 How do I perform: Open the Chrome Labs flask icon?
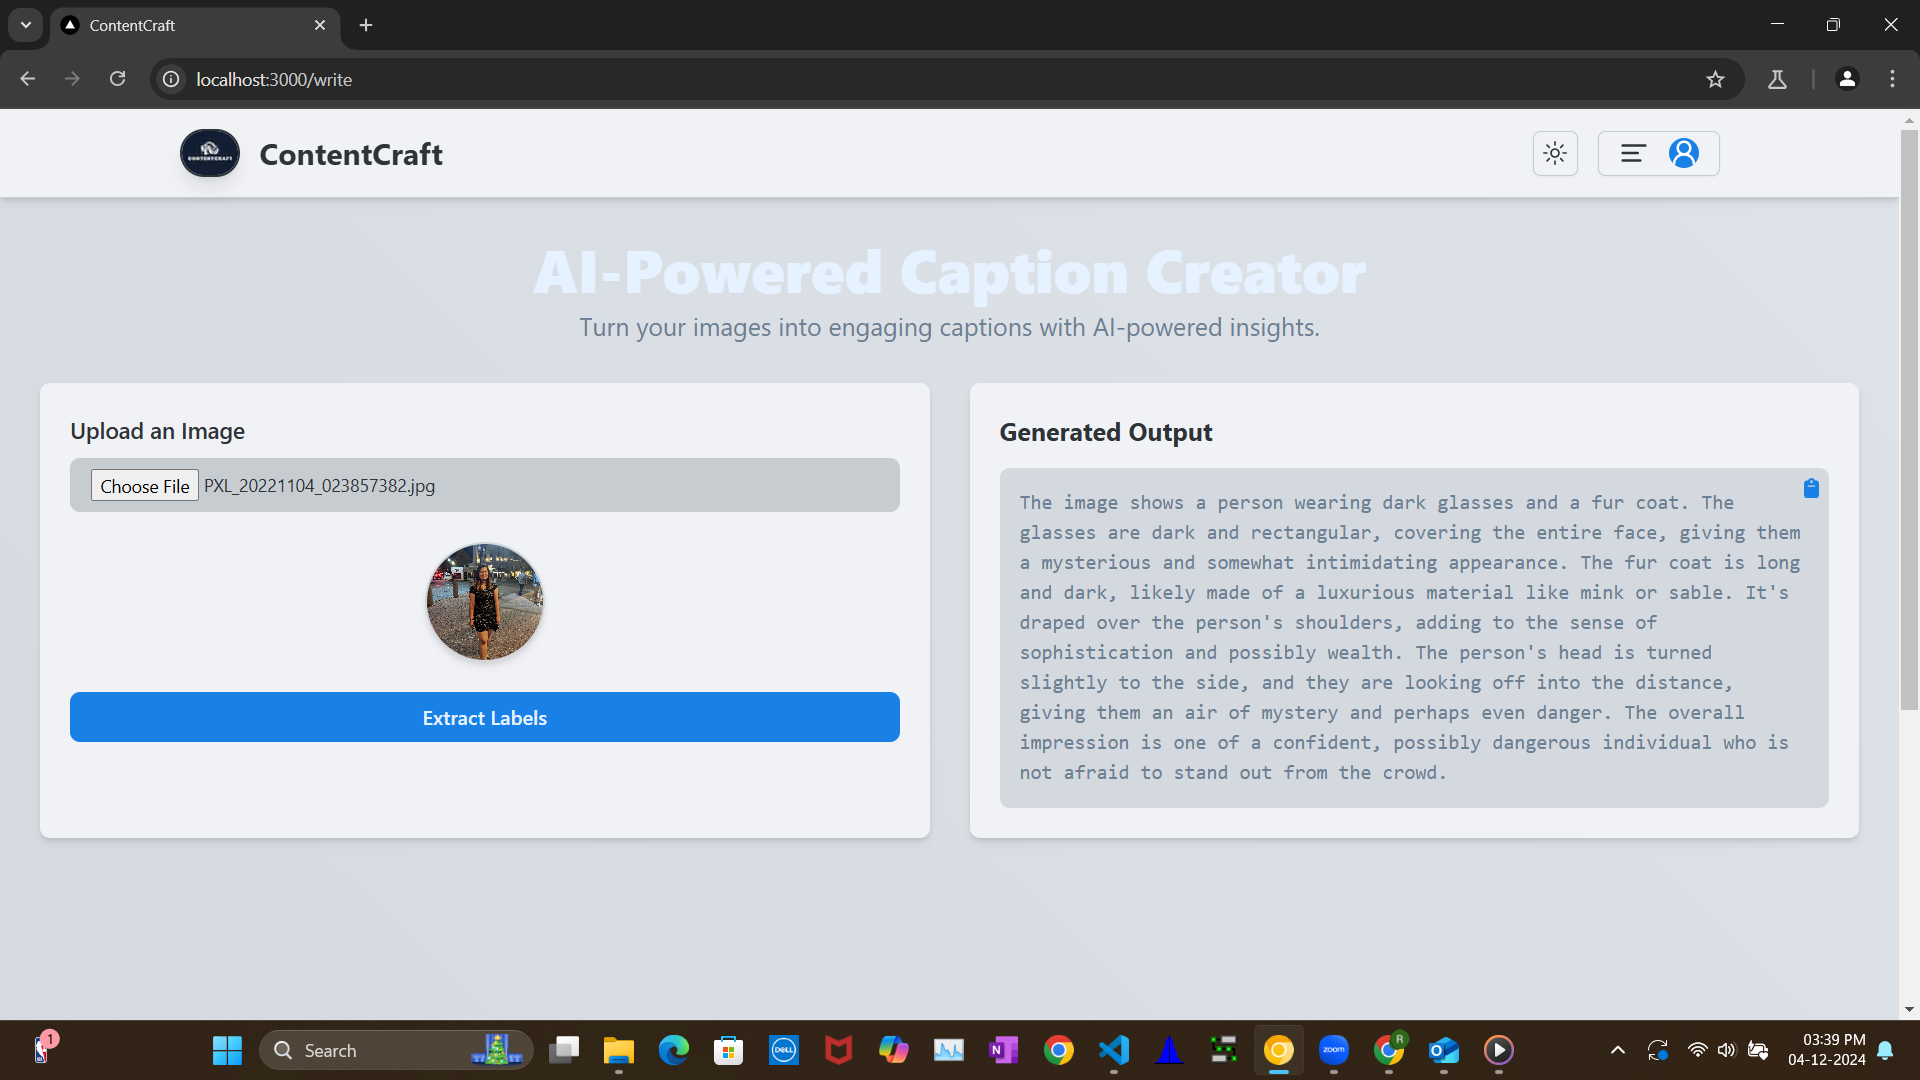point(1777,79)
